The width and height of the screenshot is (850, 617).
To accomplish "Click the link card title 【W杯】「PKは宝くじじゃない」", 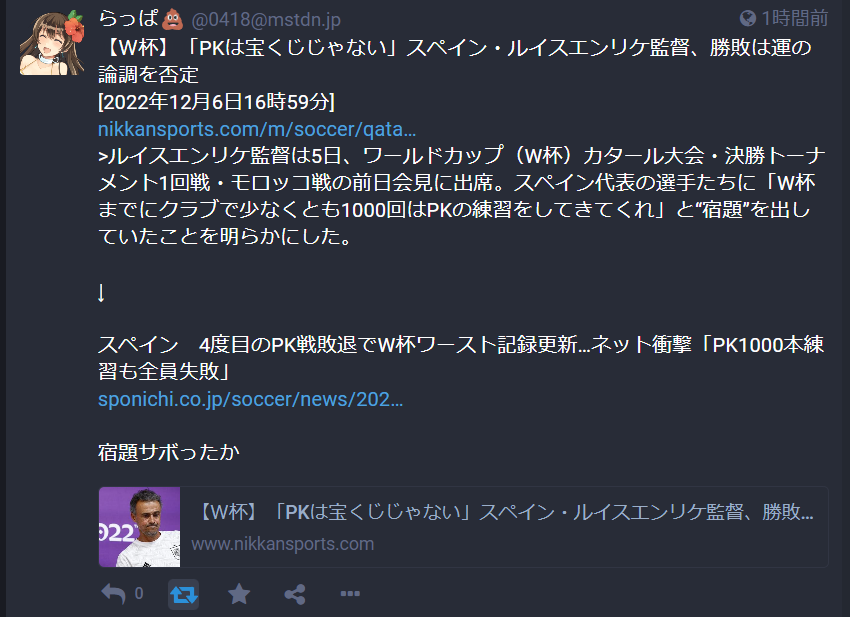I will [x=504, y=511].
